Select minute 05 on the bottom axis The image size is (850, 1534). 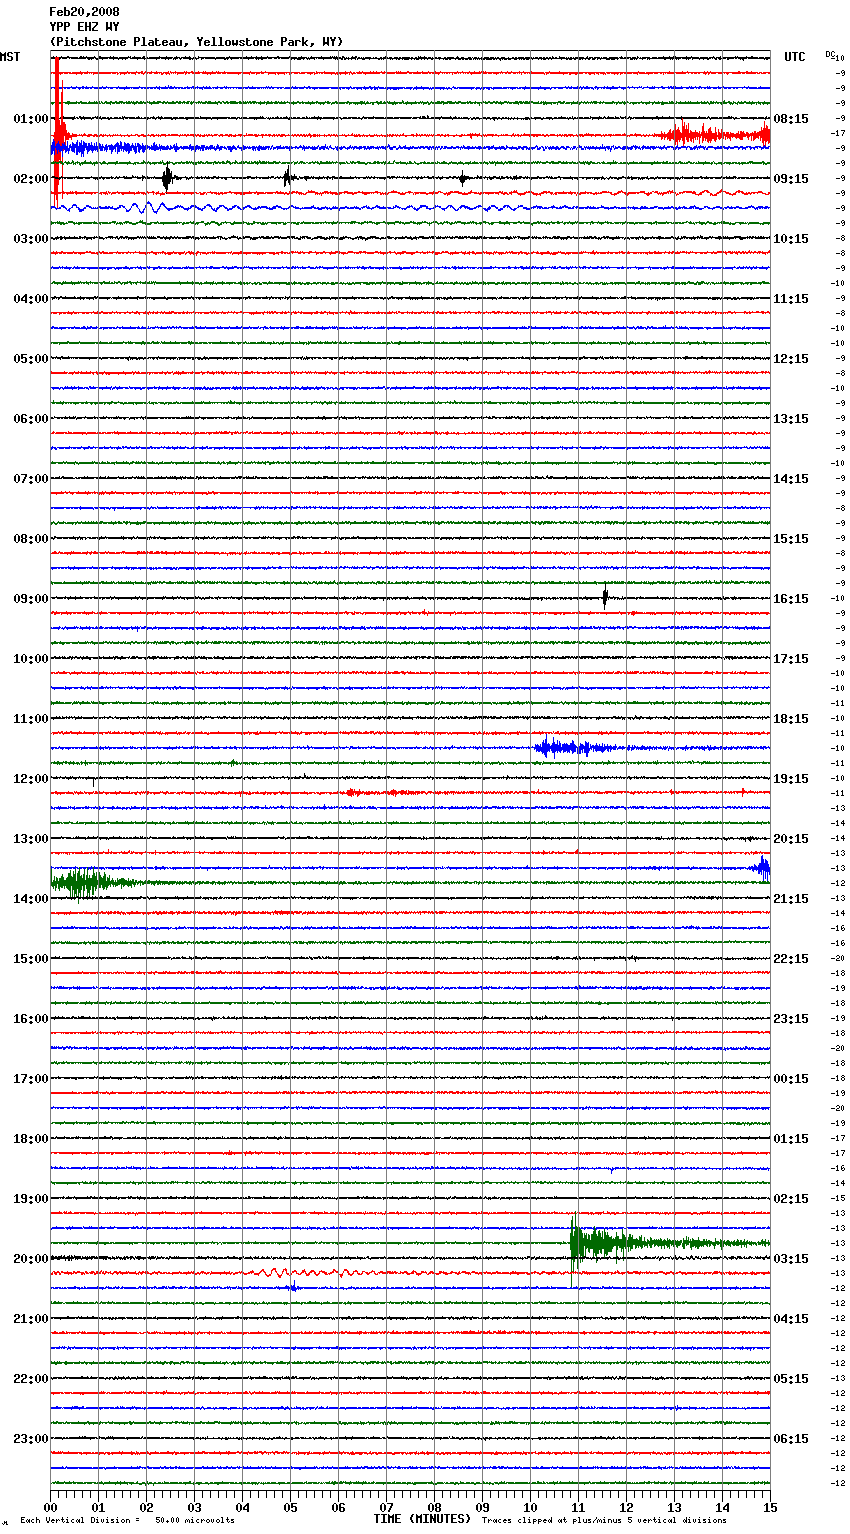(x=290, y=1507)
